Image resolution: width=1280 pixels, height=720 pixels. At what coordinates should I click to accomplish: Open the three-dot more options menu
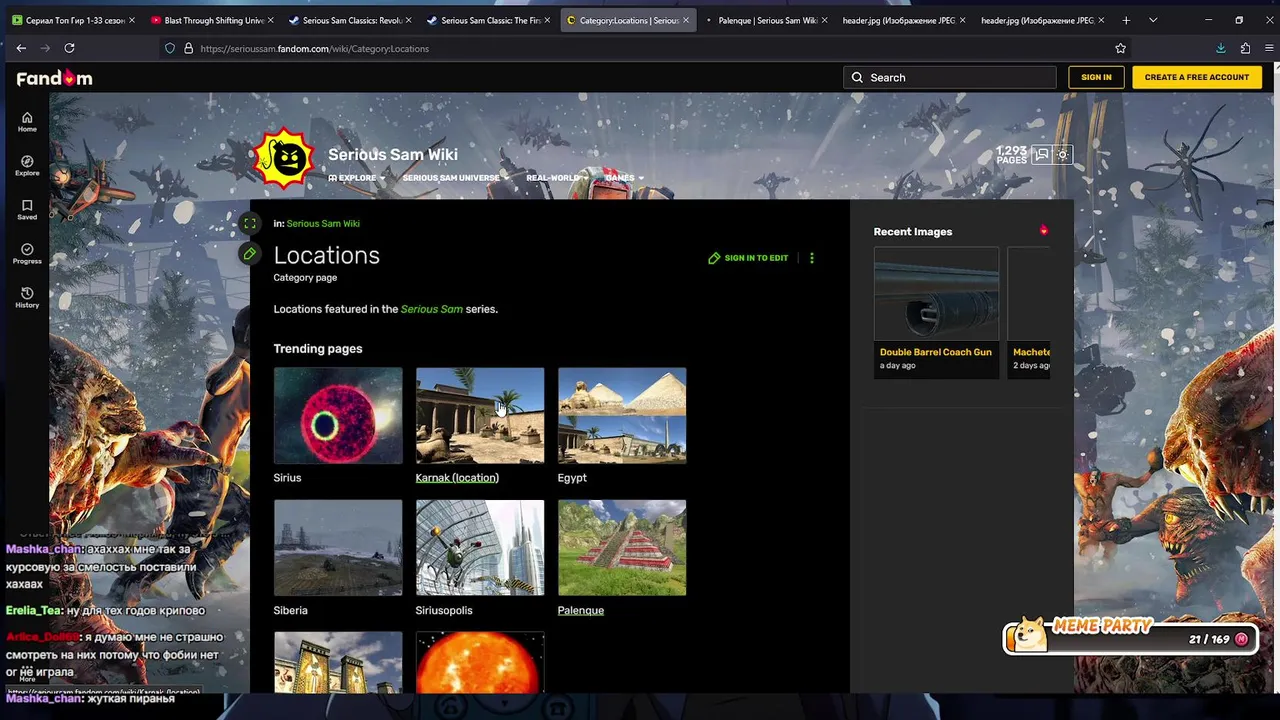(x=812, y=258)
